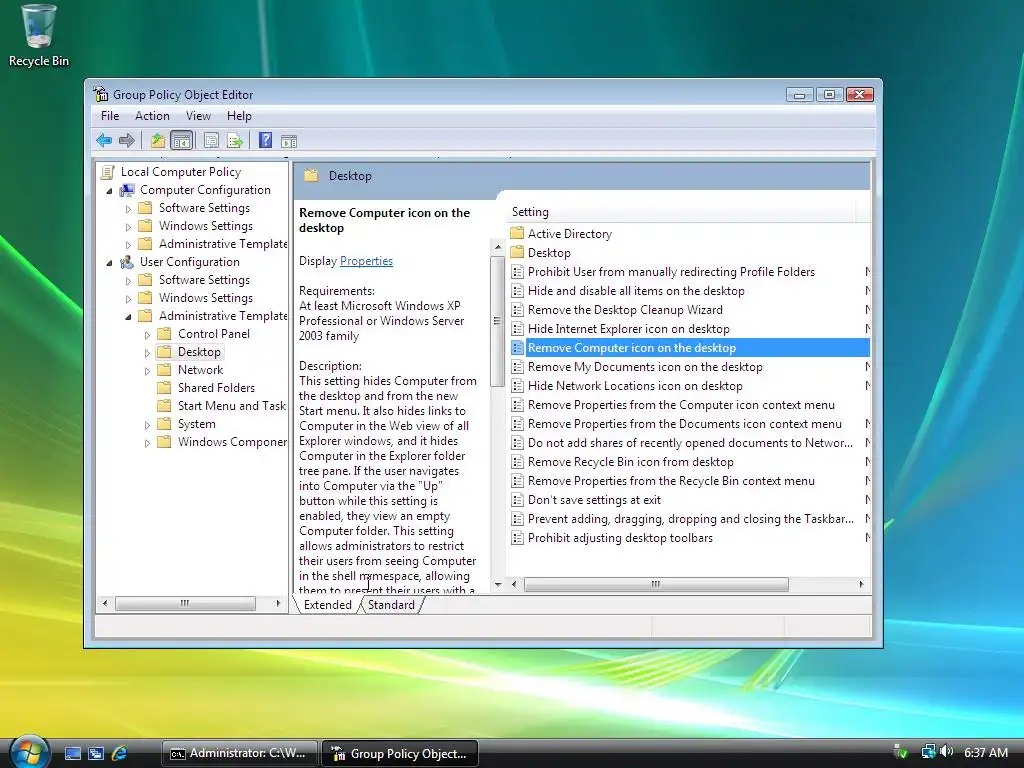Click the settings list horizontal scrollbar thumb
The height and width of the screenshot is (768, 1024).
[656, 584]
